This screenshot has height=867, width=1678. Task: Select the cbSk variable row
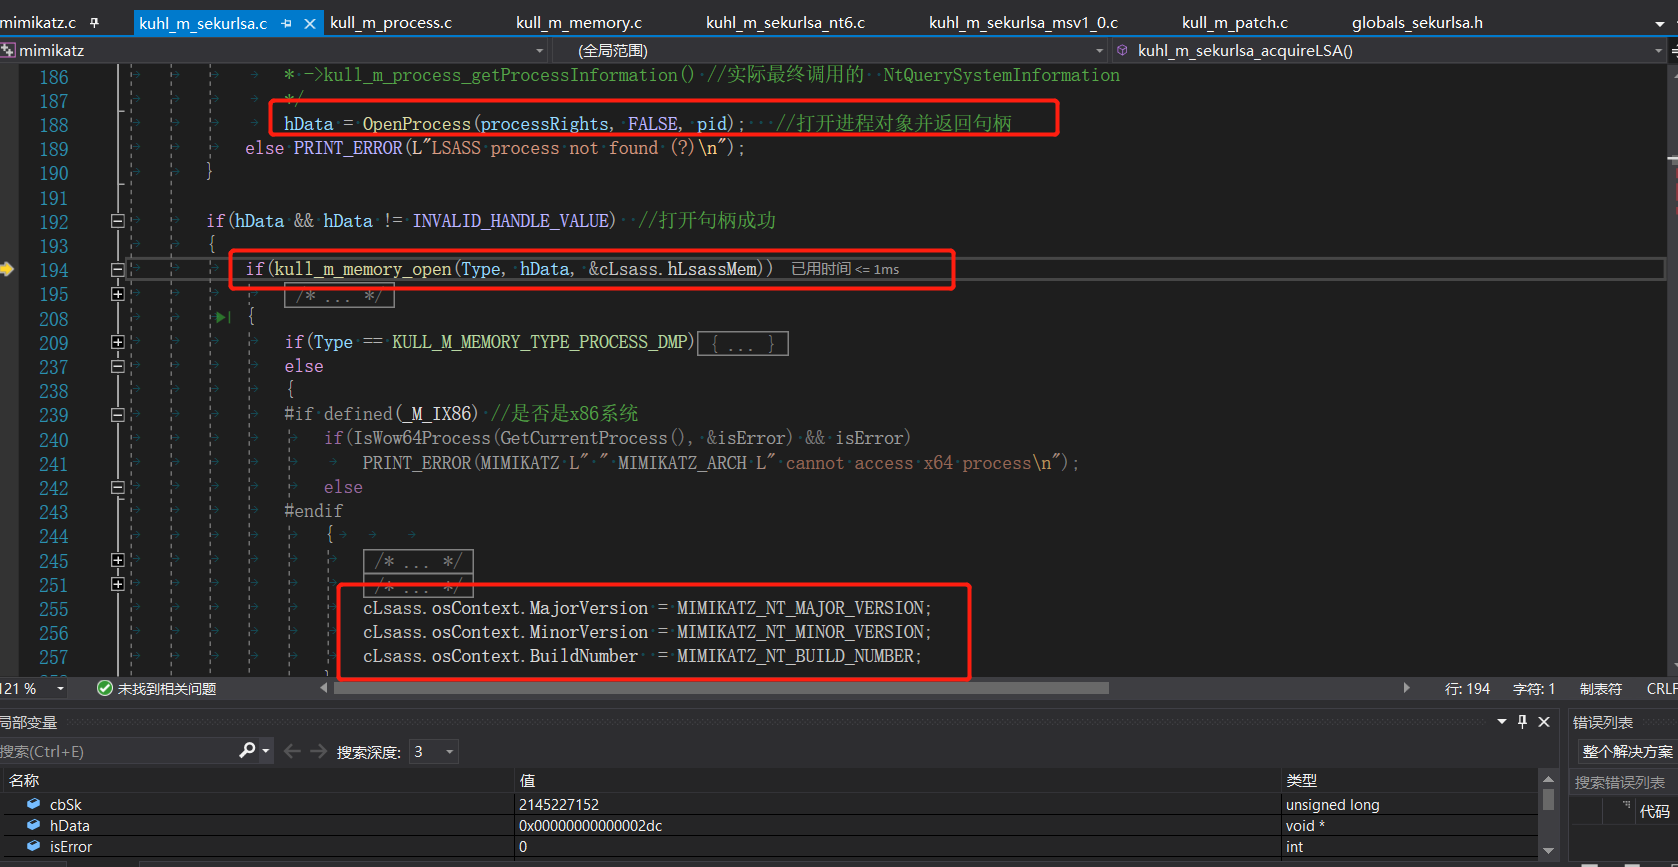click(x=770, y=804)
